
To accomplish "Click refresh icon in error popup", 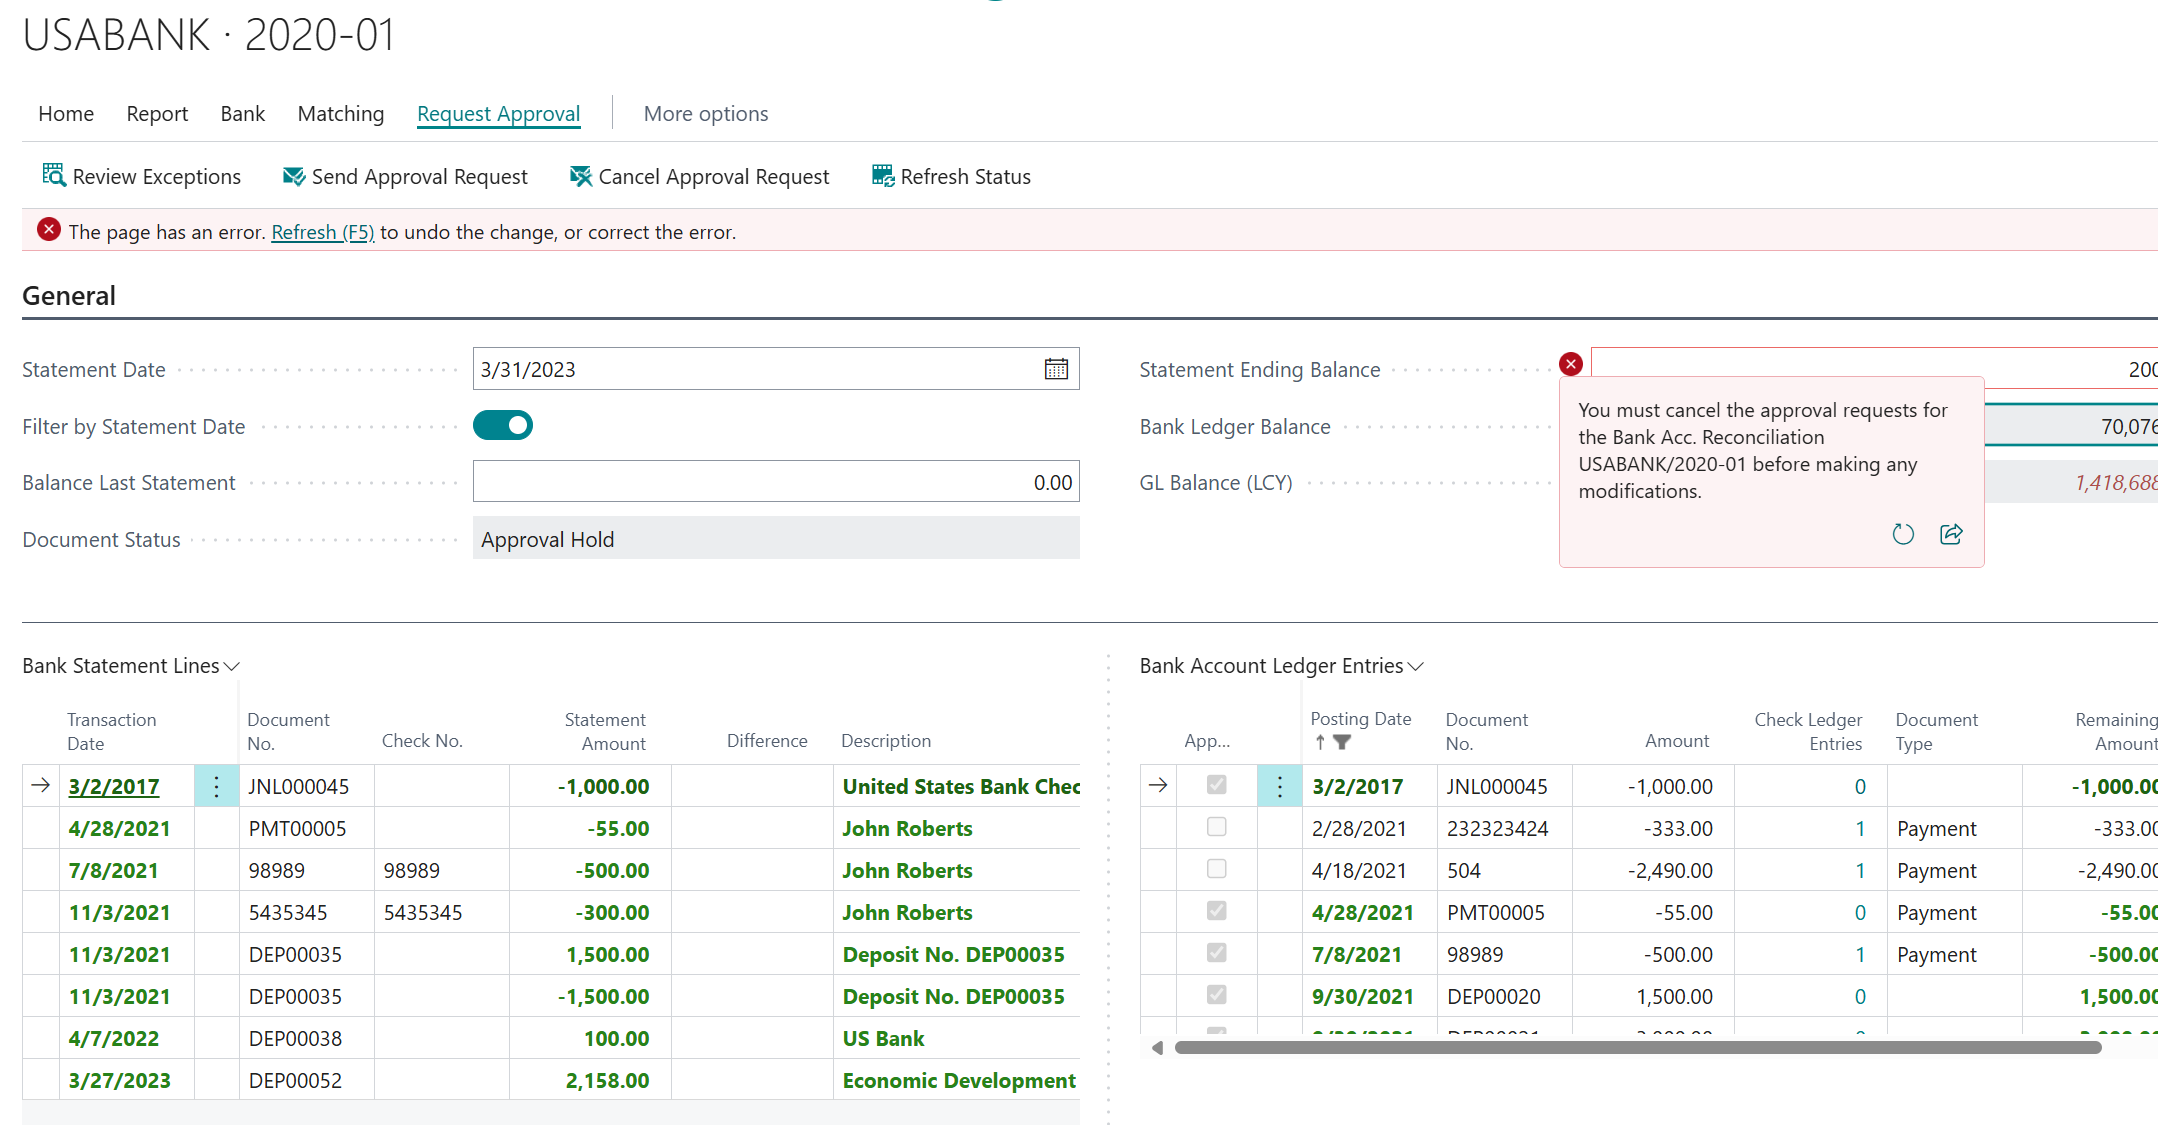I will (1903, 534).
